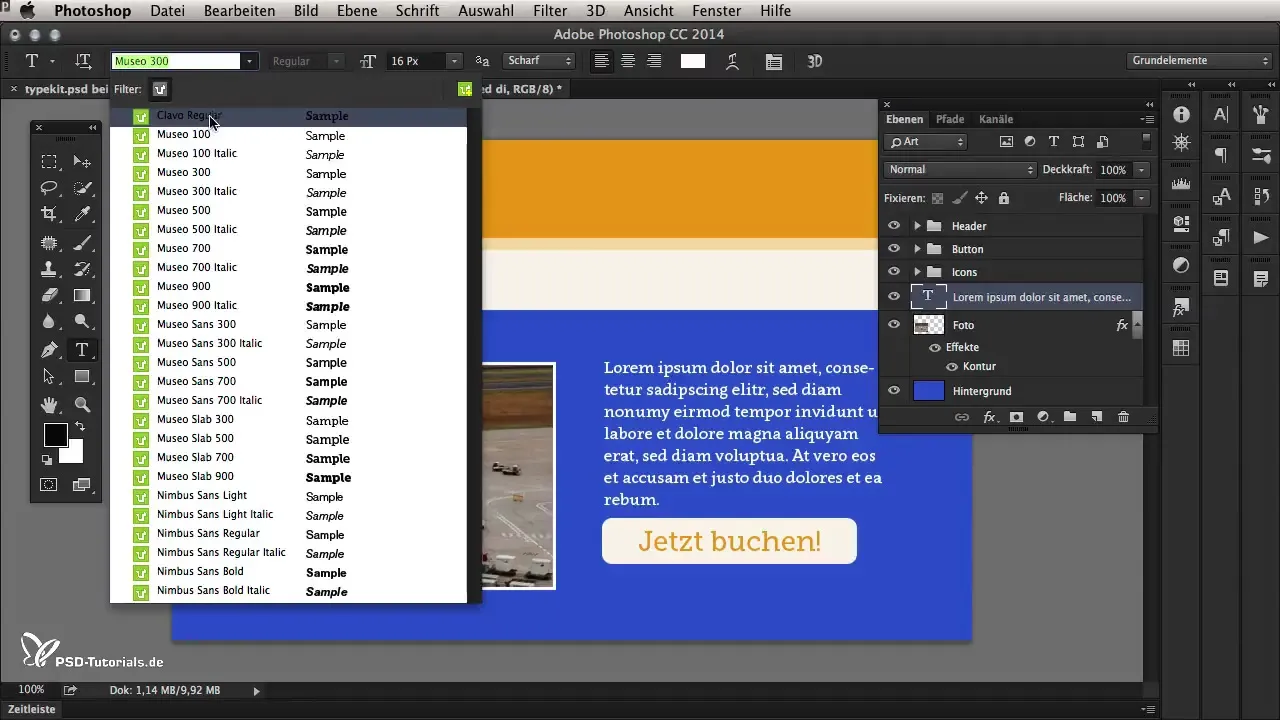Open the font size dropdown
This screenshot has height=720, width=1280.
[455, 61]
